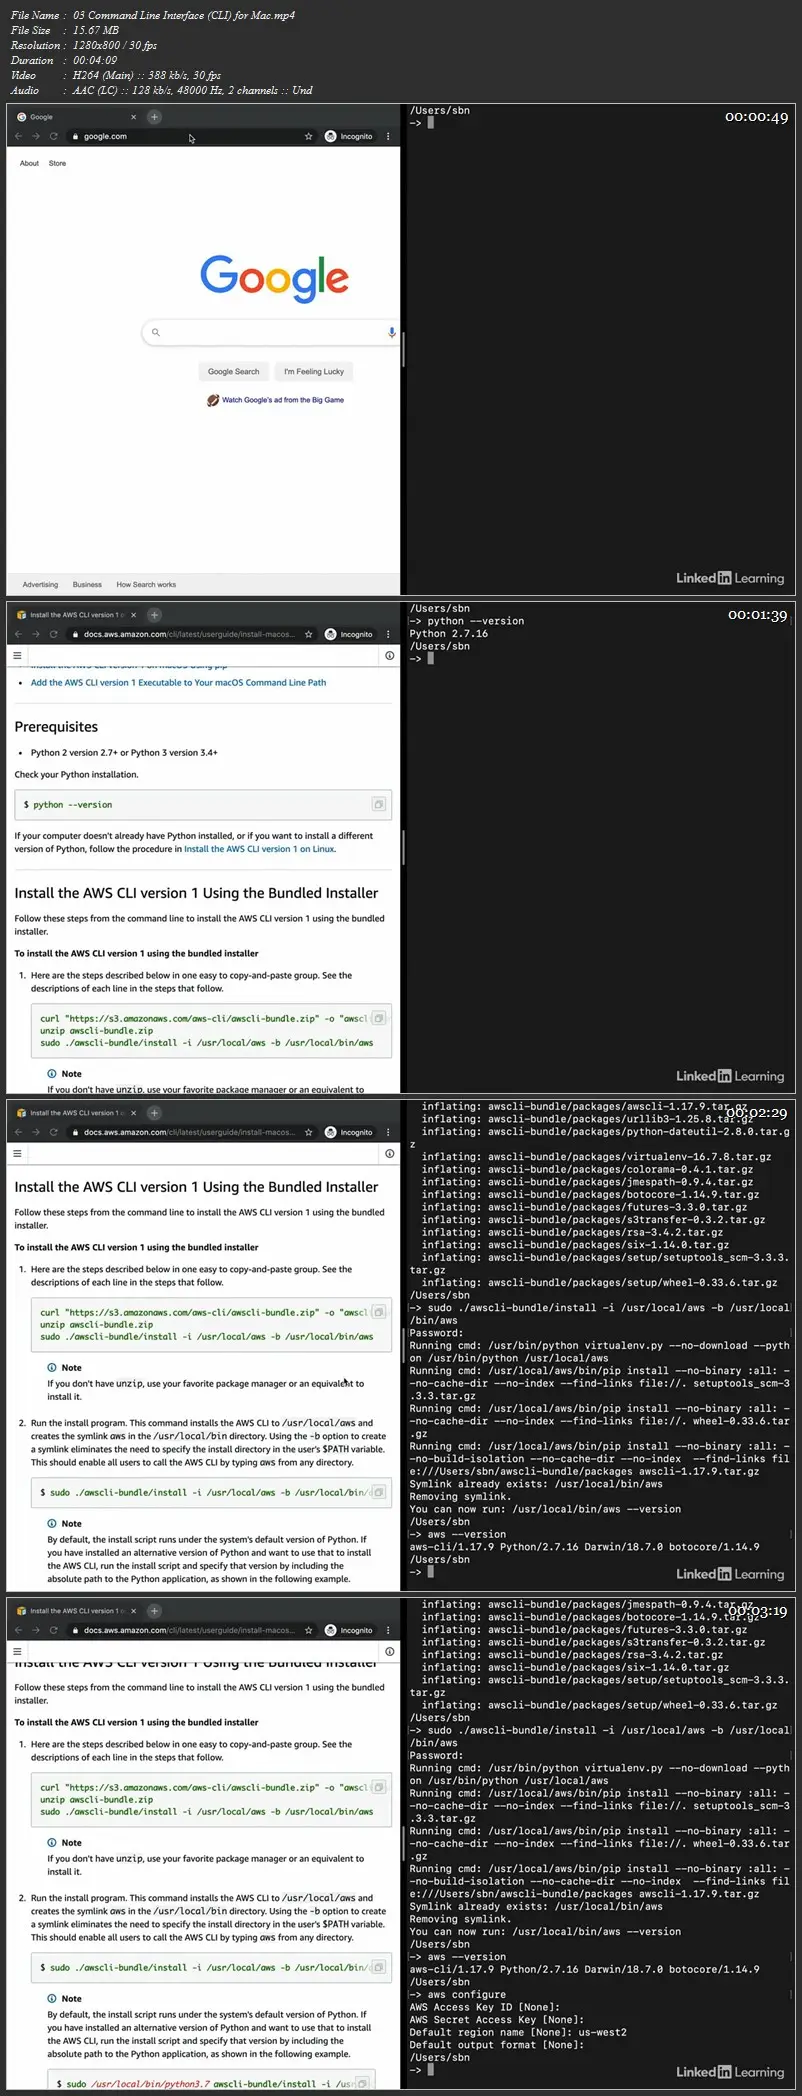The width and height of the screenshot is (802, 2096).
Task: Click the microphone icon in Google search box
Action: (392, 332)
